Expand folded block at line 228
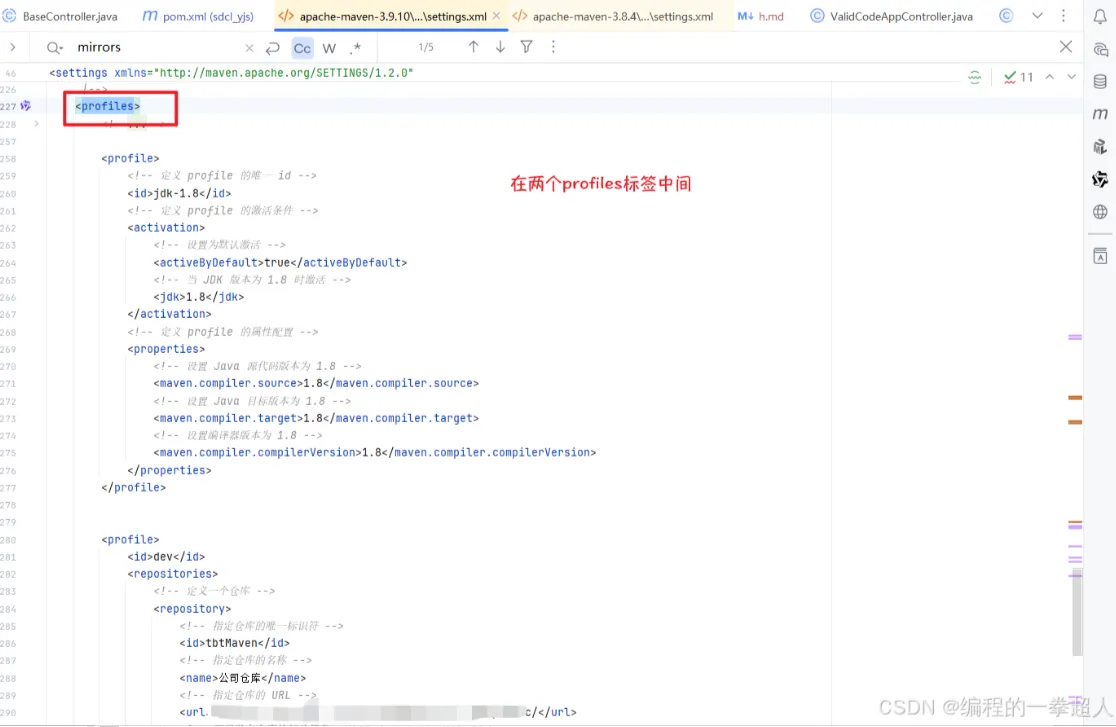 tap(36, 124)
